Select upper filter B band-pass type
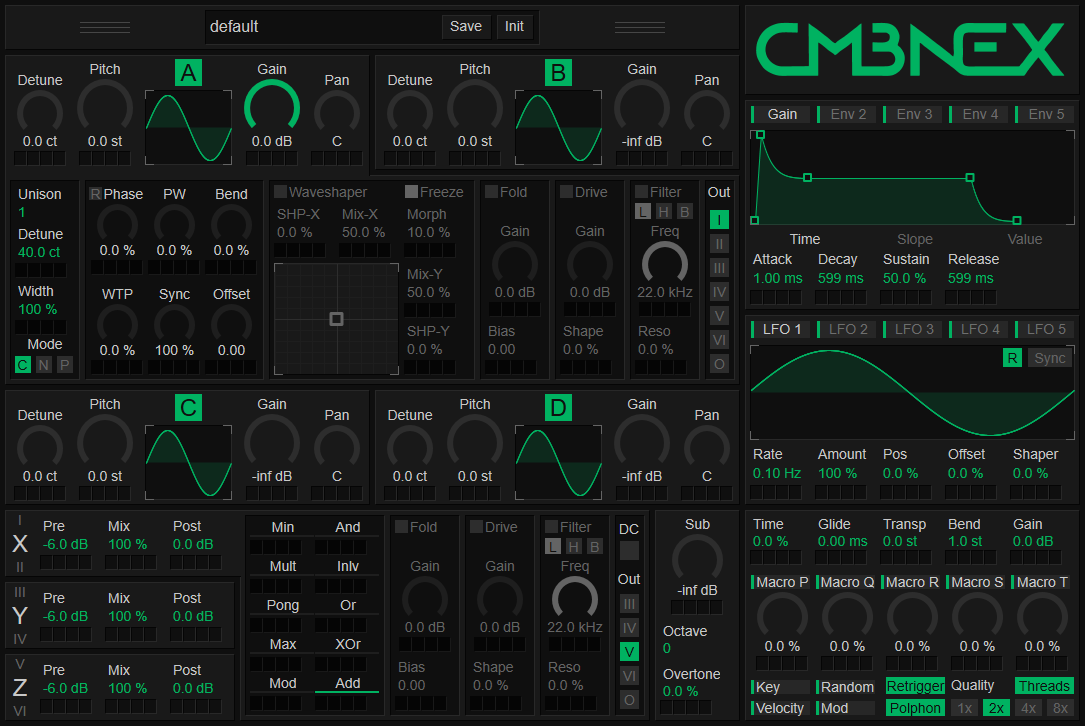 (x=684, y=212)
